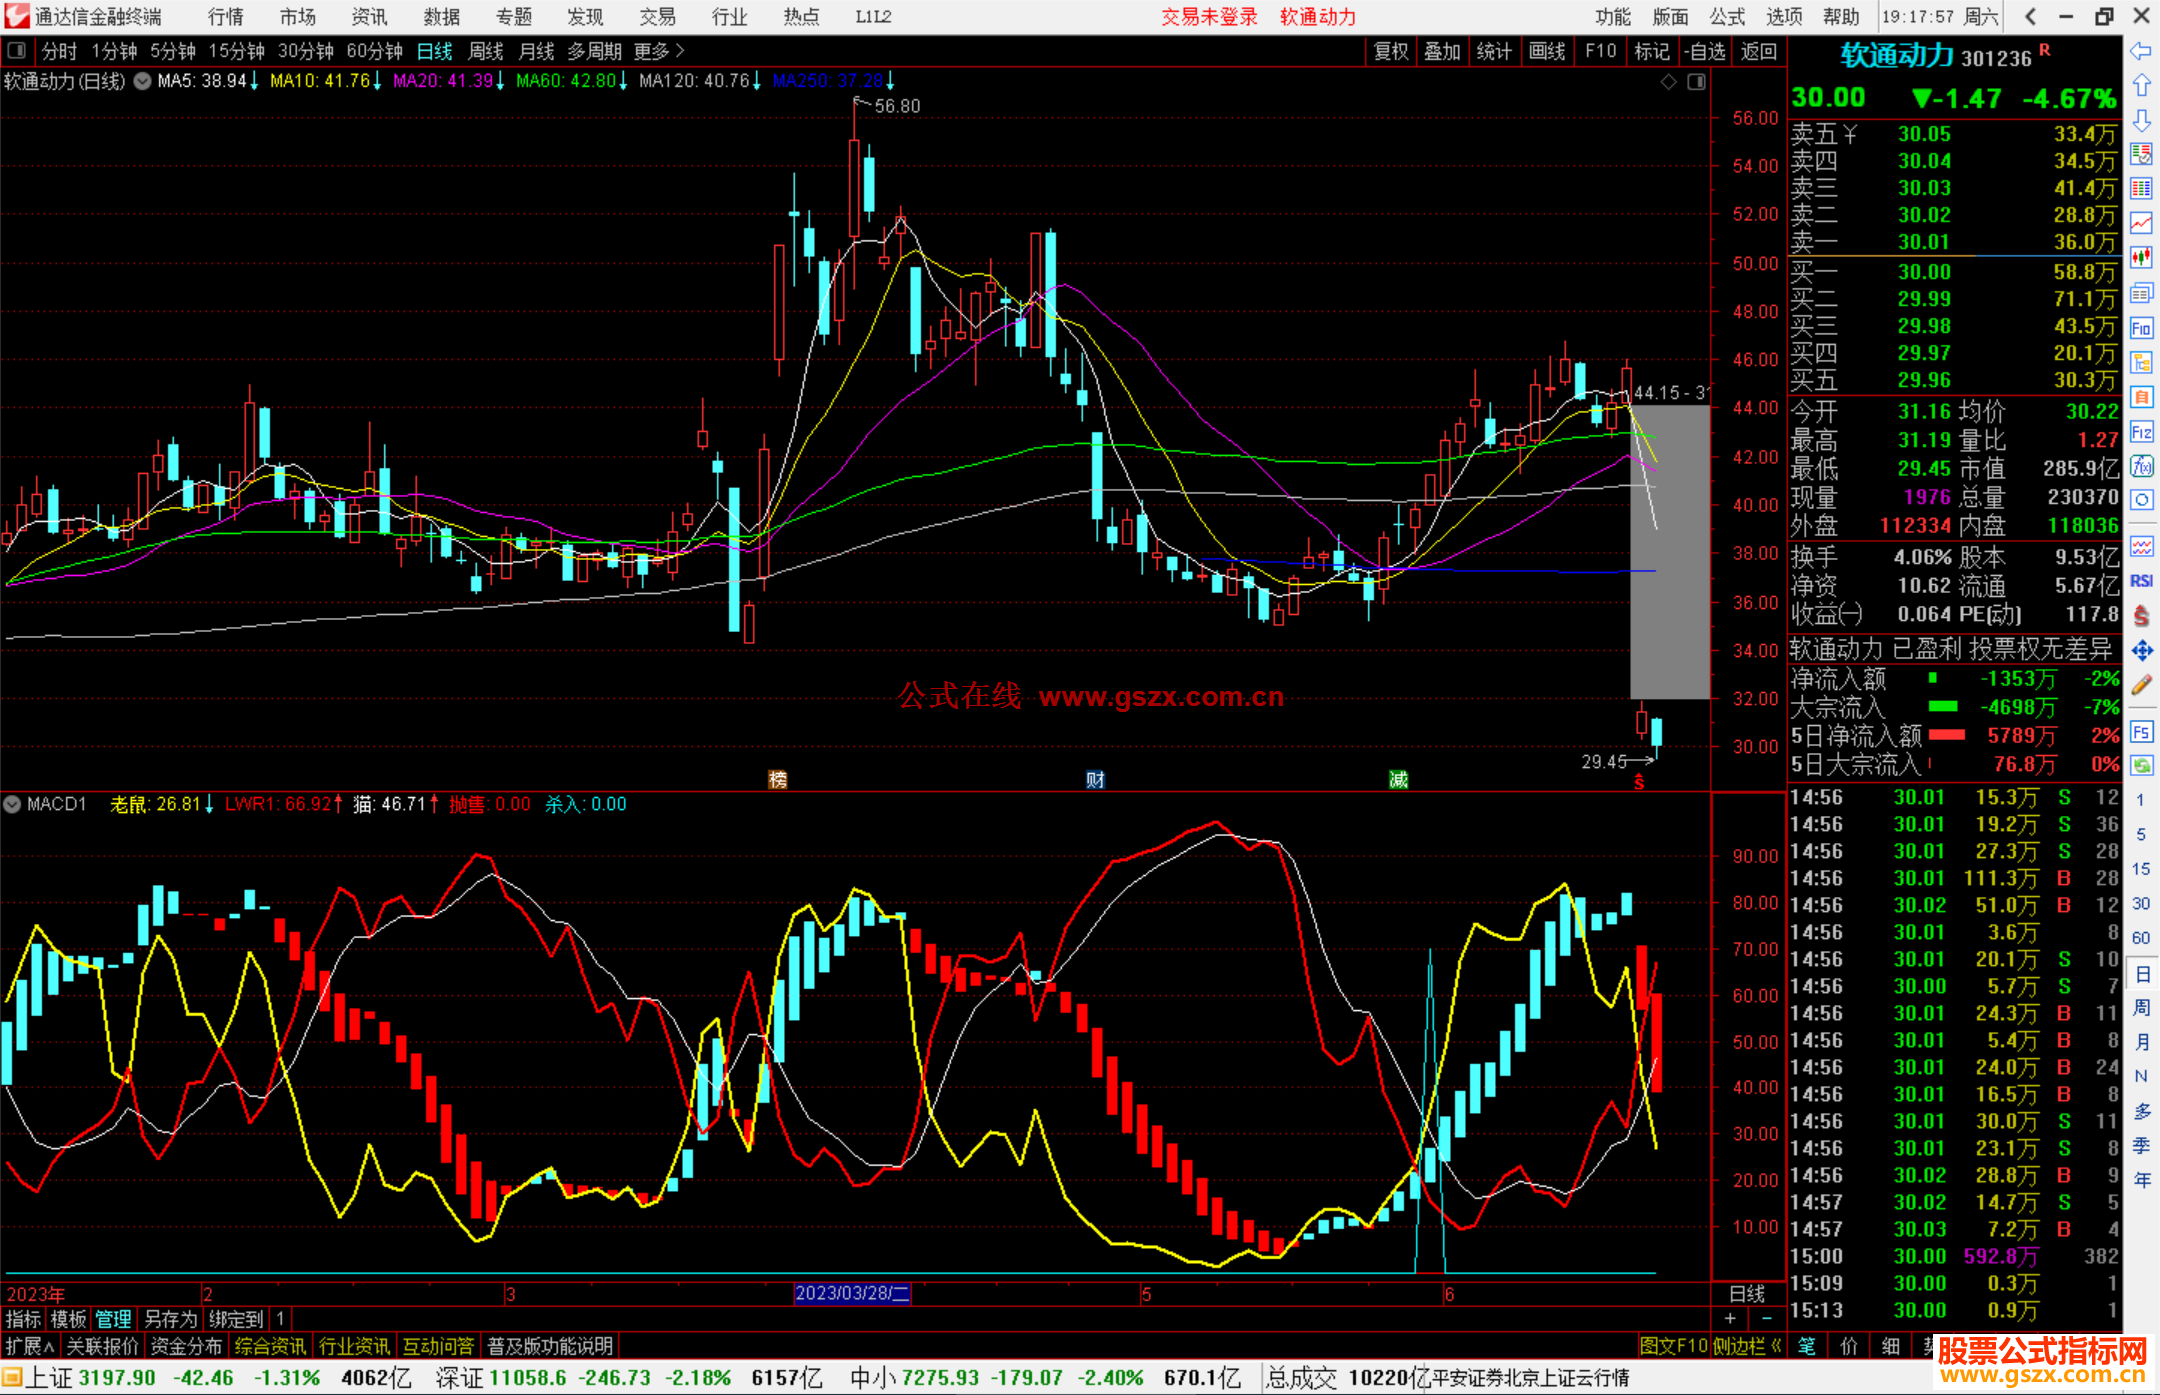Toggle the diamond marker icon on chart header
This screenshot has width=2160, height=1395.
(1668, 82)
